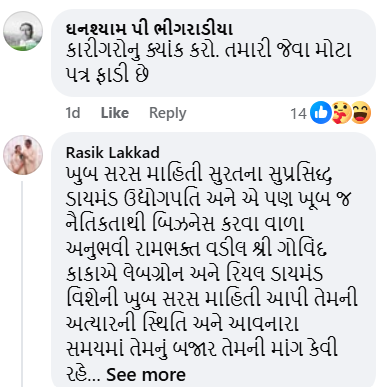Collapse thread via vertical line under Rasik's avatar

coord(22,284)
